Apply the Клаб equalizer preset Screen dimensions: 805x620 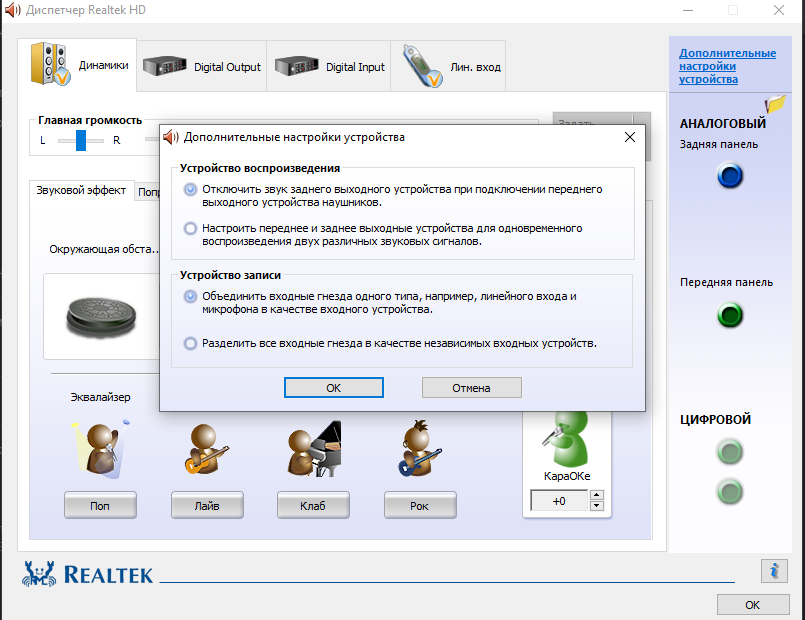click(x=313, y=506)
